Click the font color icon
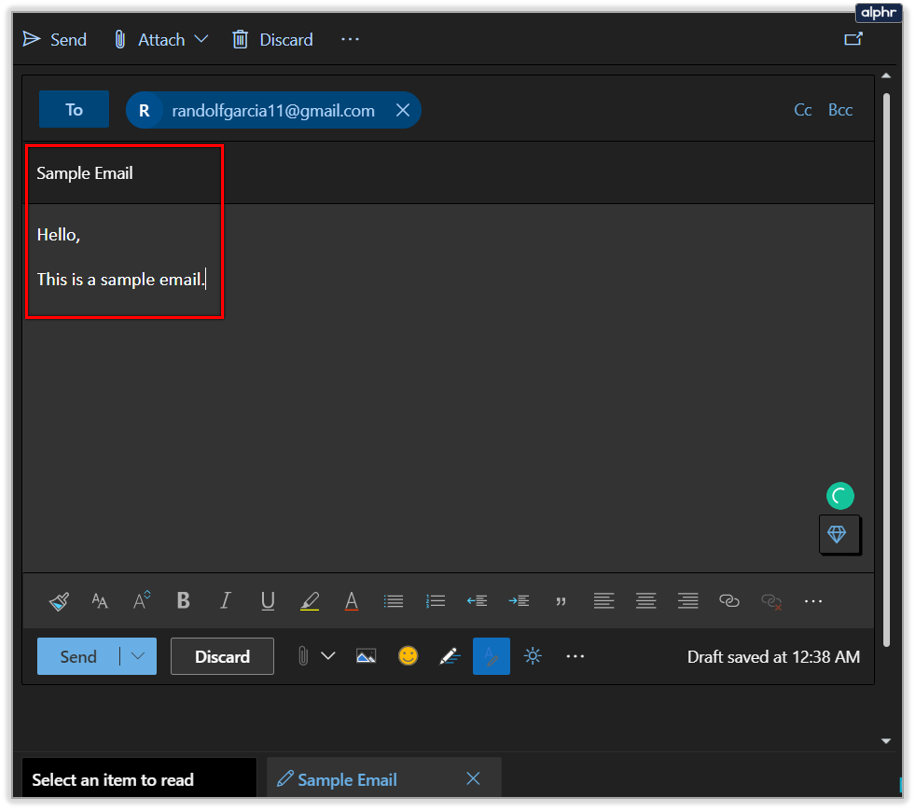 coord(351,601)
